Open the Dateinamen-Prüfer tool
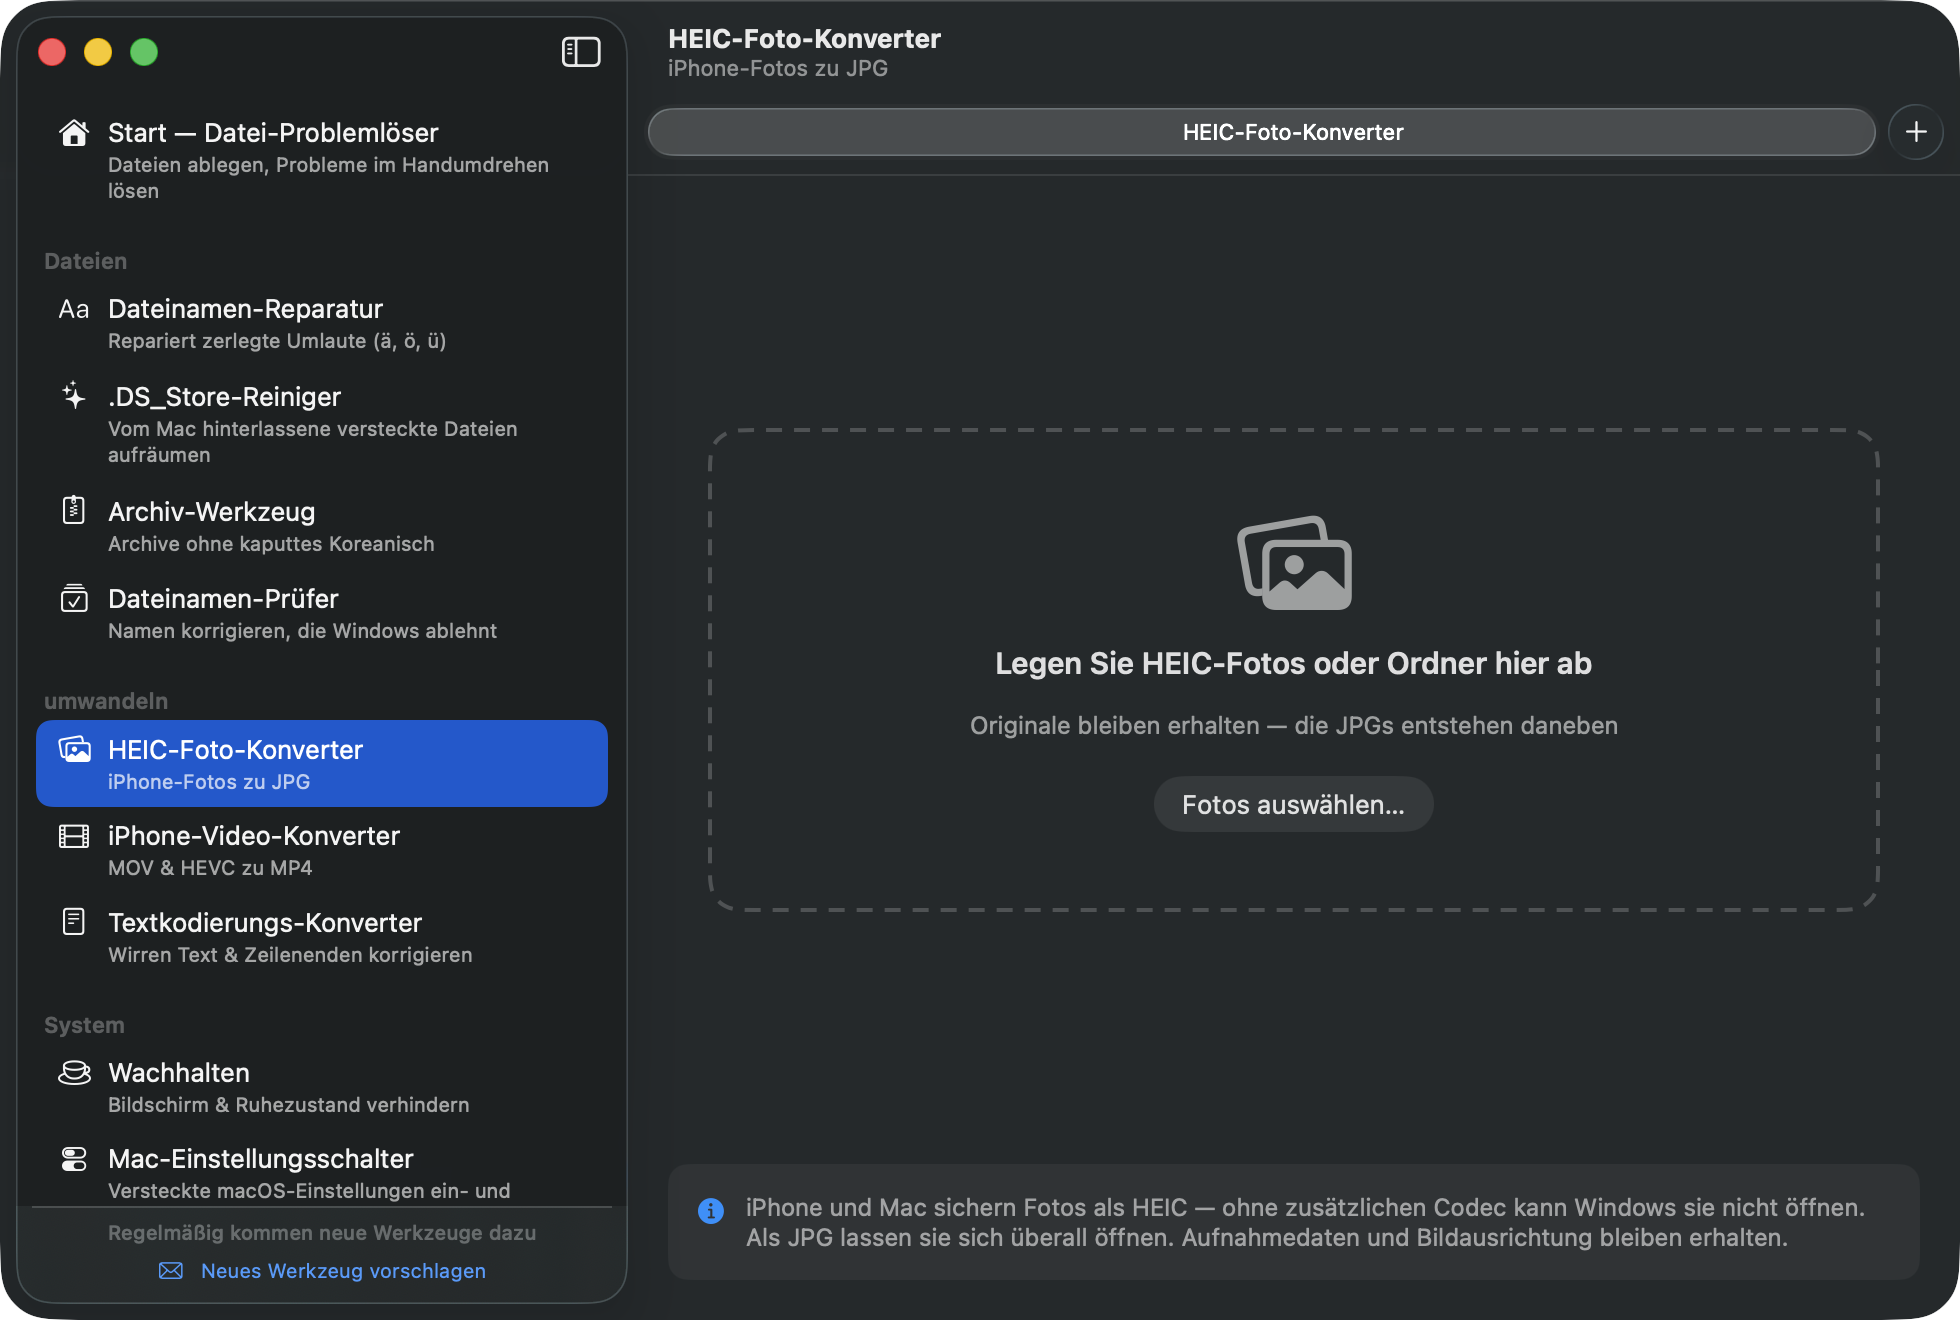 pyautogui.click(x=322, y=613)
